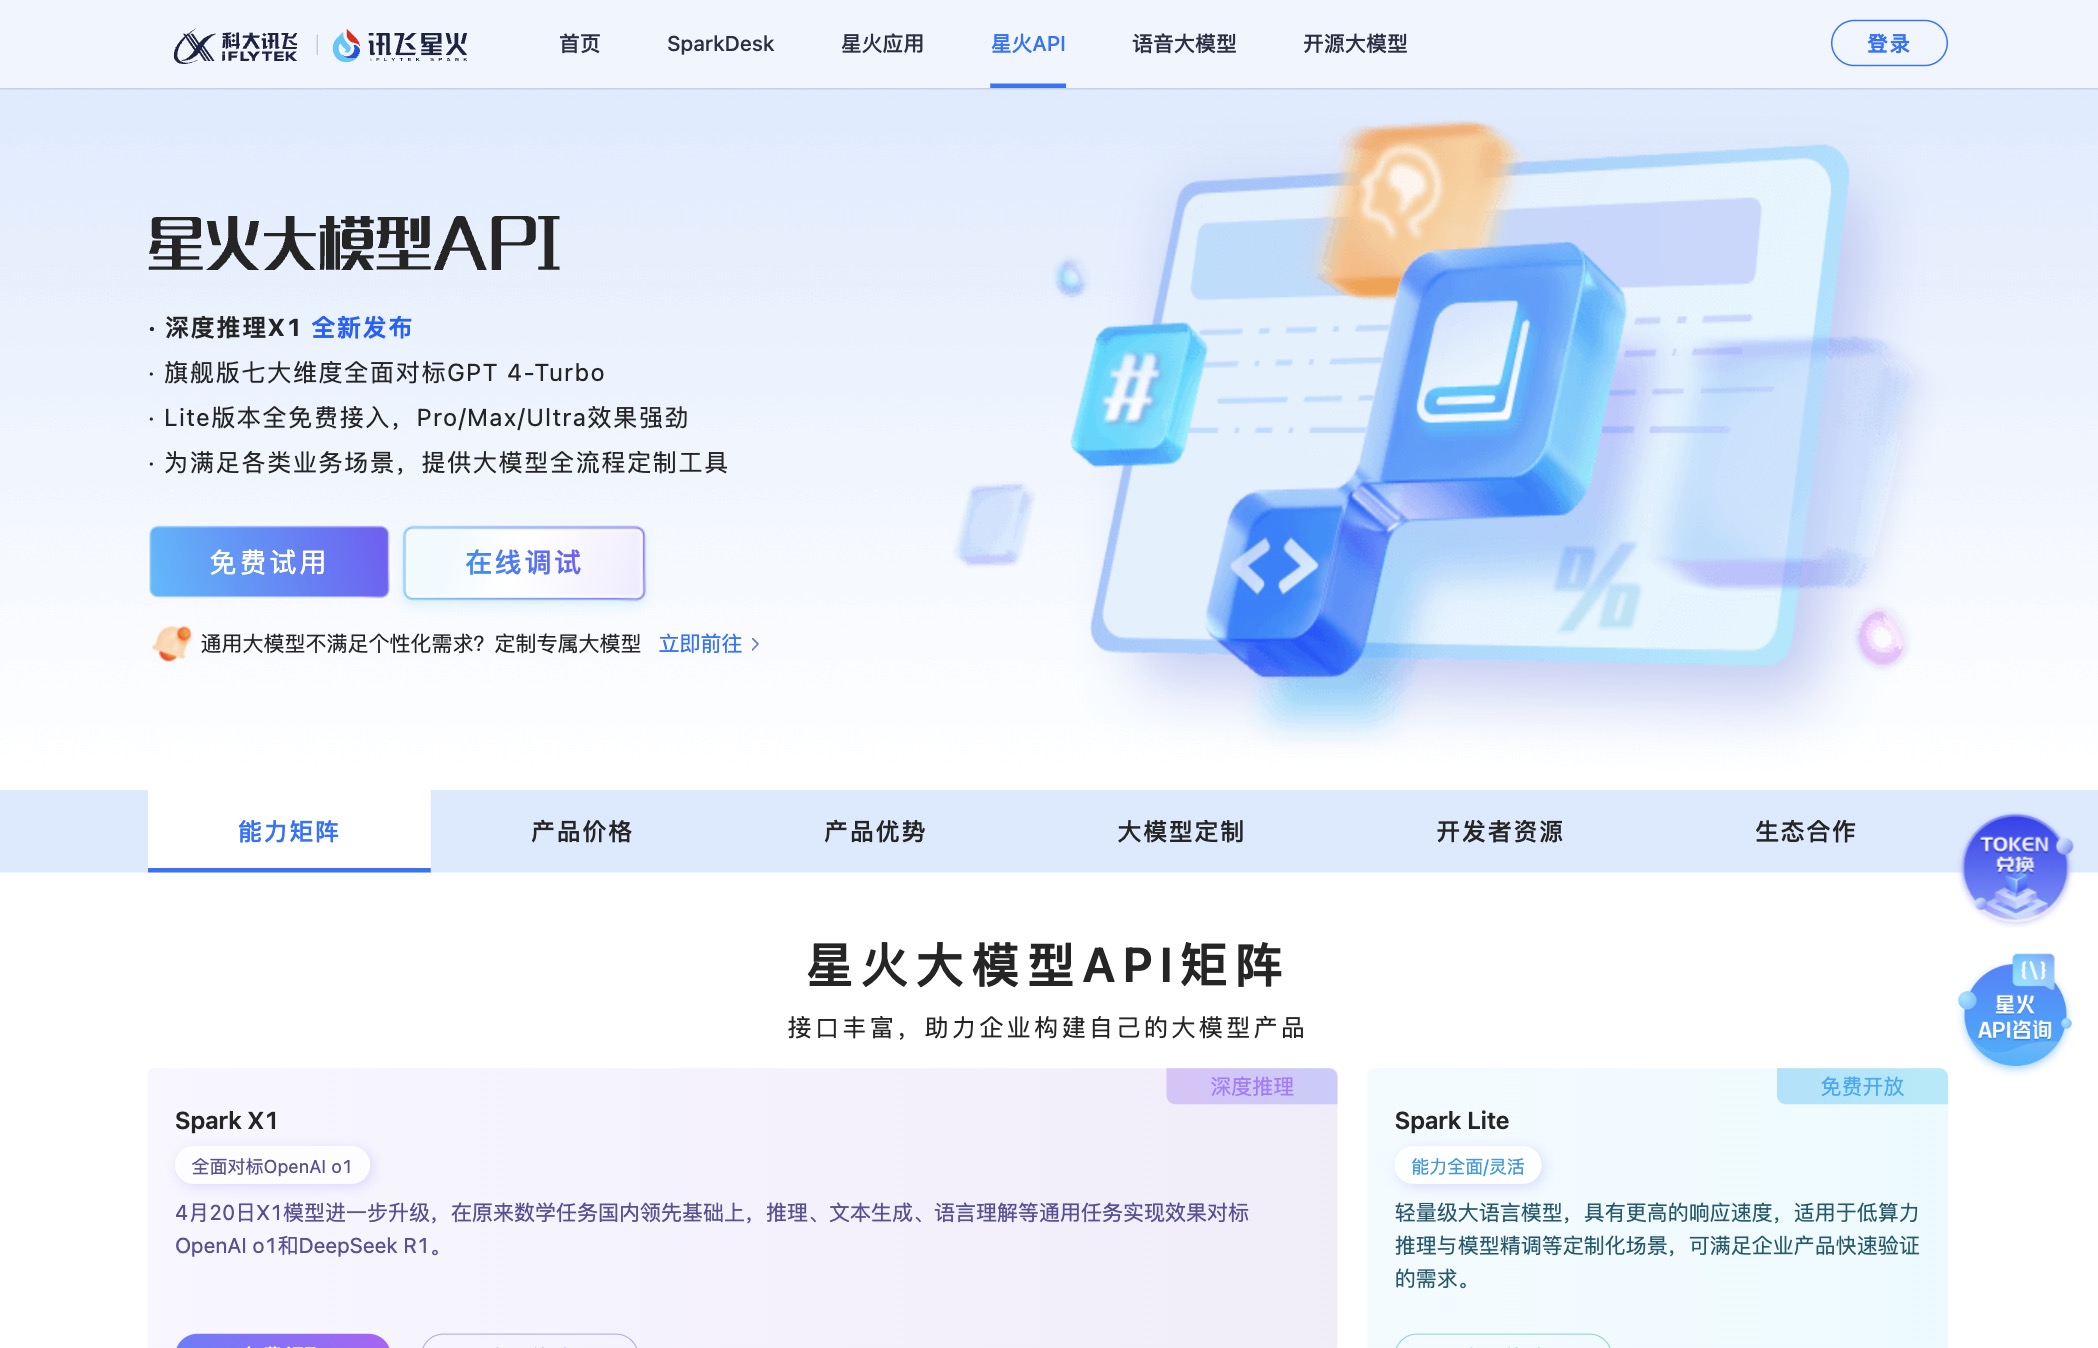This screenshot has width=2098, height=1348.
Task: Click the 旗舰版七大维度全面对标GPT 4-Turbo bullet
Action: tap(384, 373)
